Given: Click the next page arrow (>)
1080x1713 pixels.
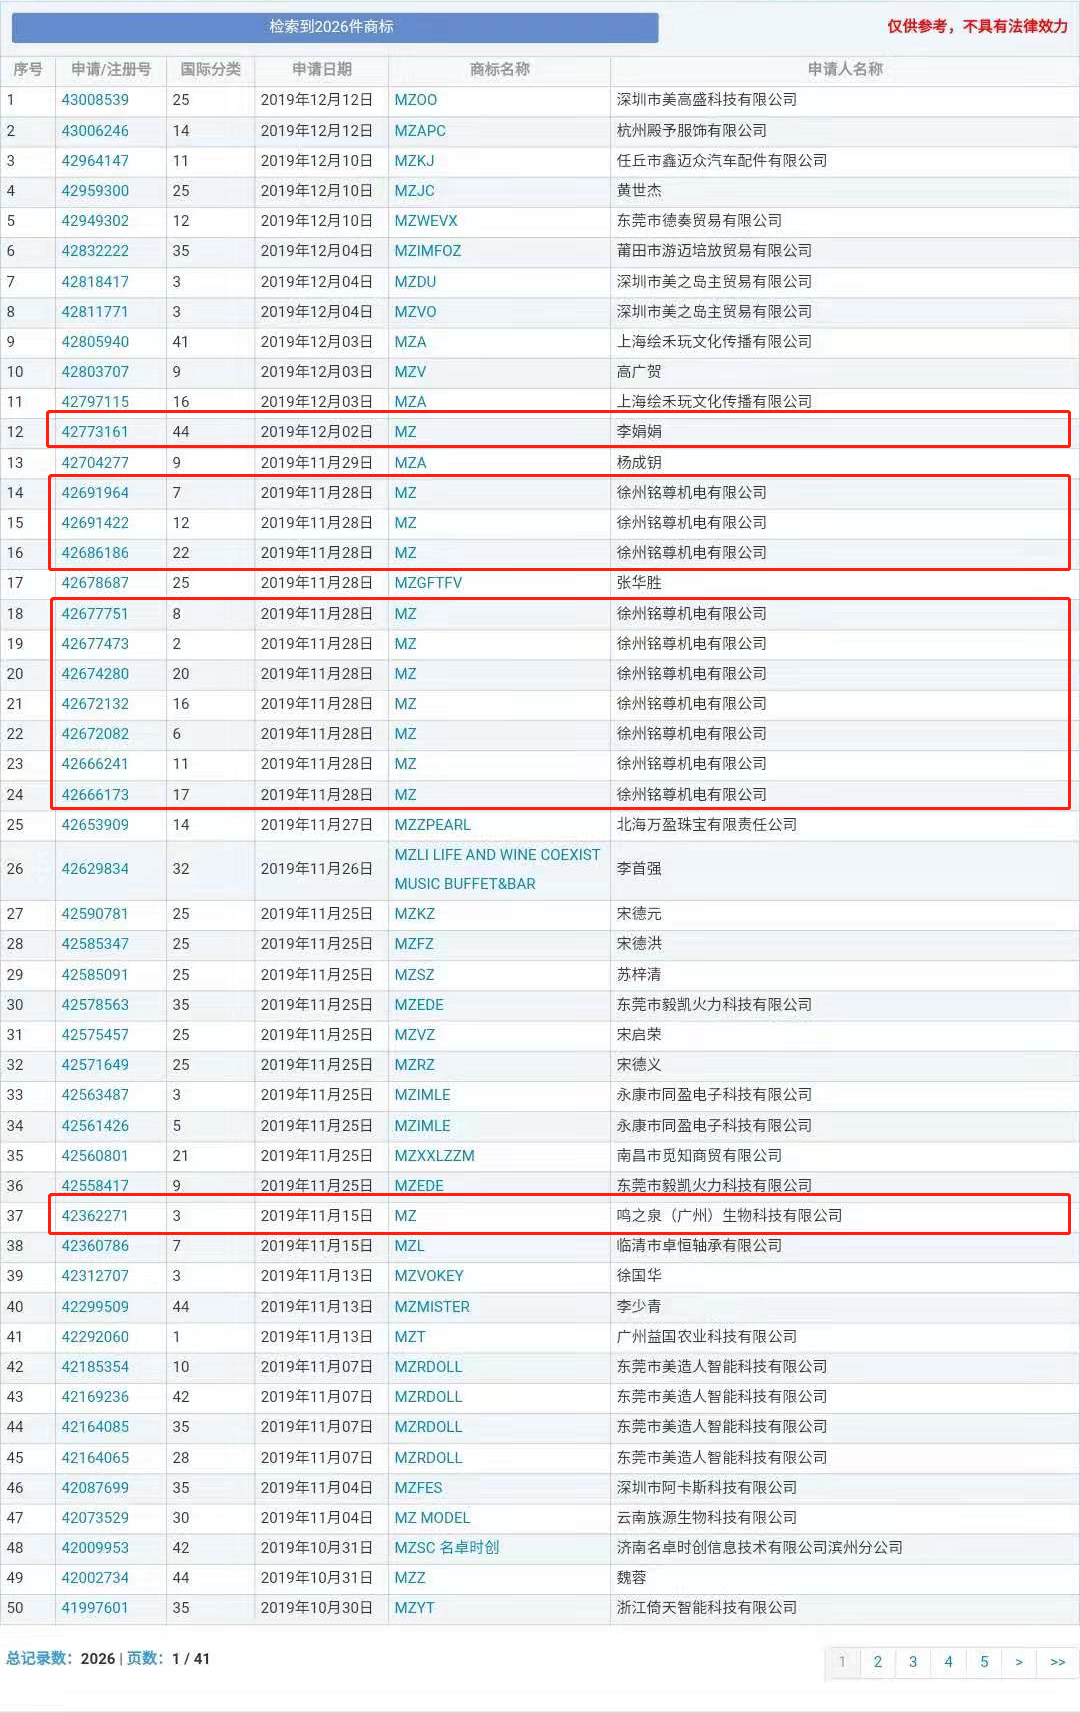Looking at the screenshot, I should [1018, 1661].
